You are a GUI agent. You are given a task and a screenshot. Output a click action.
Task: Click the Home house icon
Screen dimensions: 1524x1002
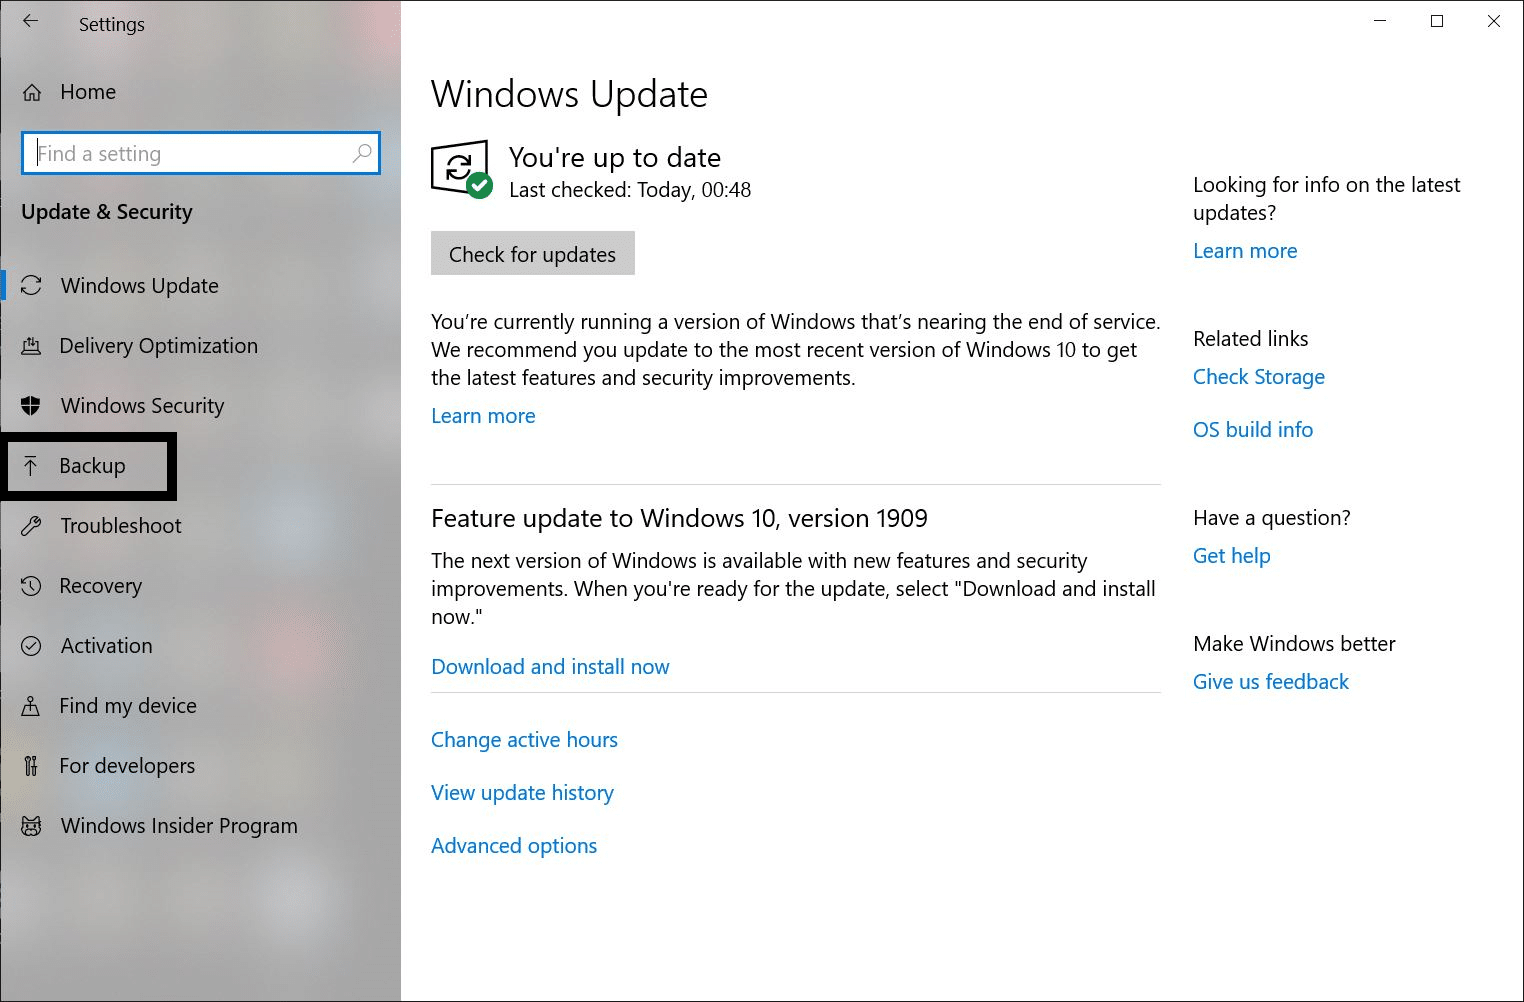33,91
